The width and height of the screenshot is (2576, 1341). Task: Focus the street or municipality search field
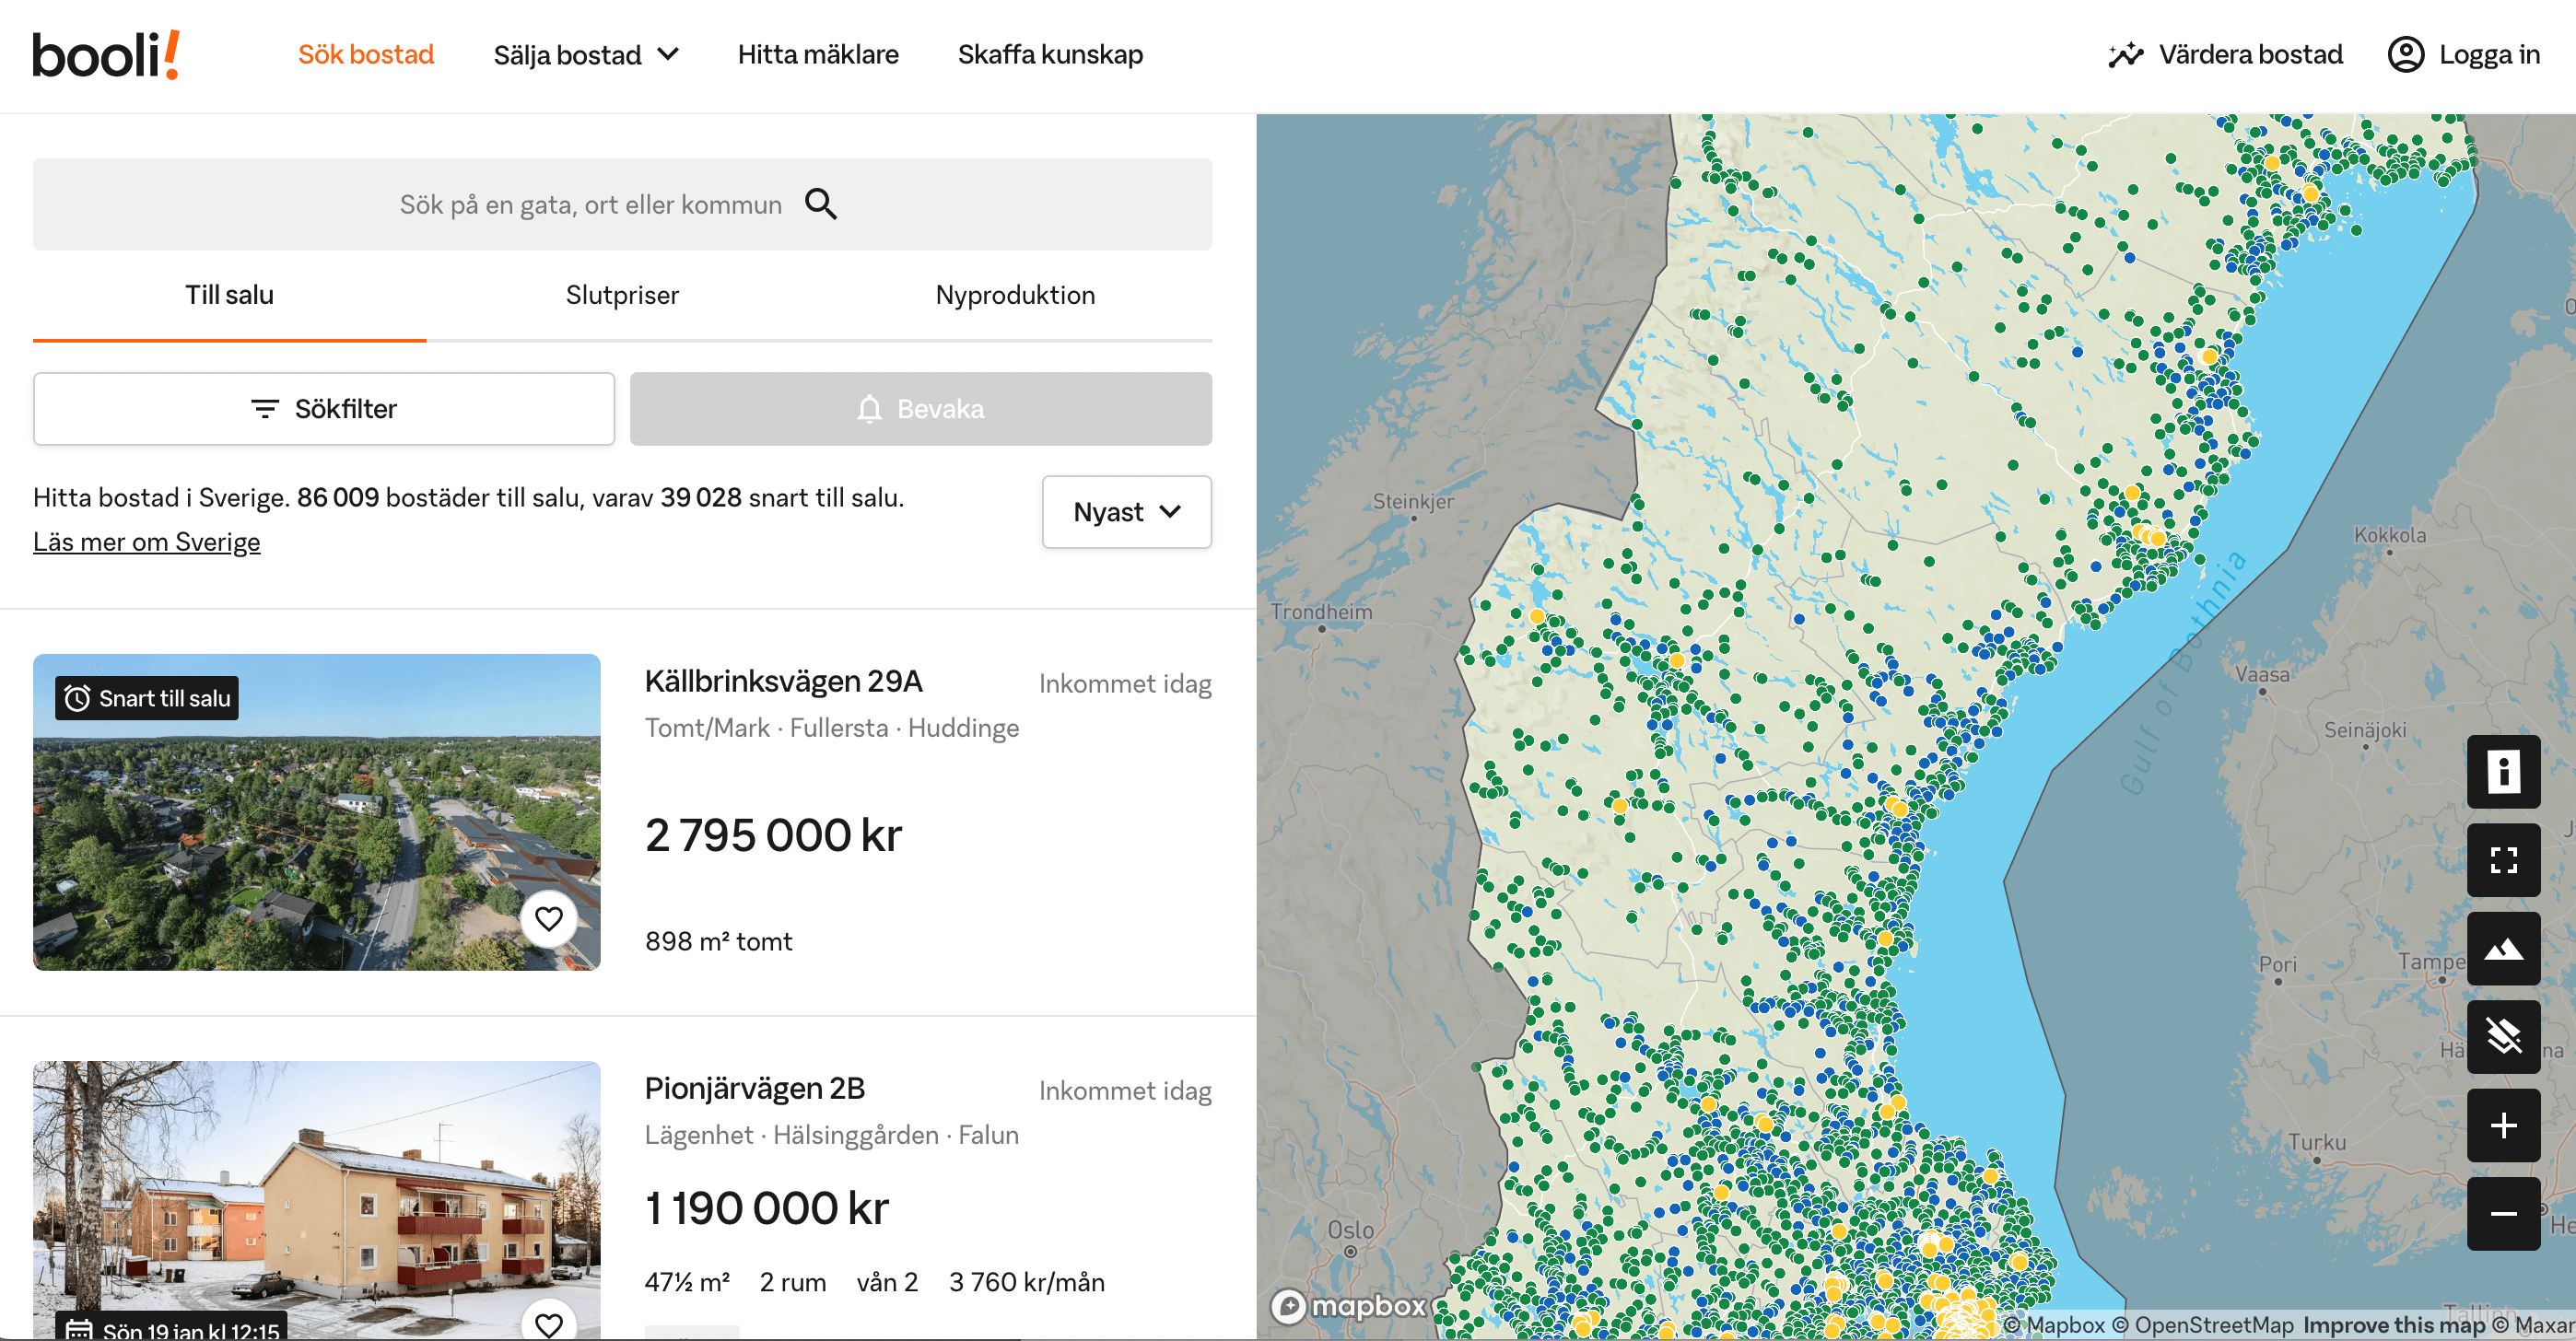coord(590,204)
